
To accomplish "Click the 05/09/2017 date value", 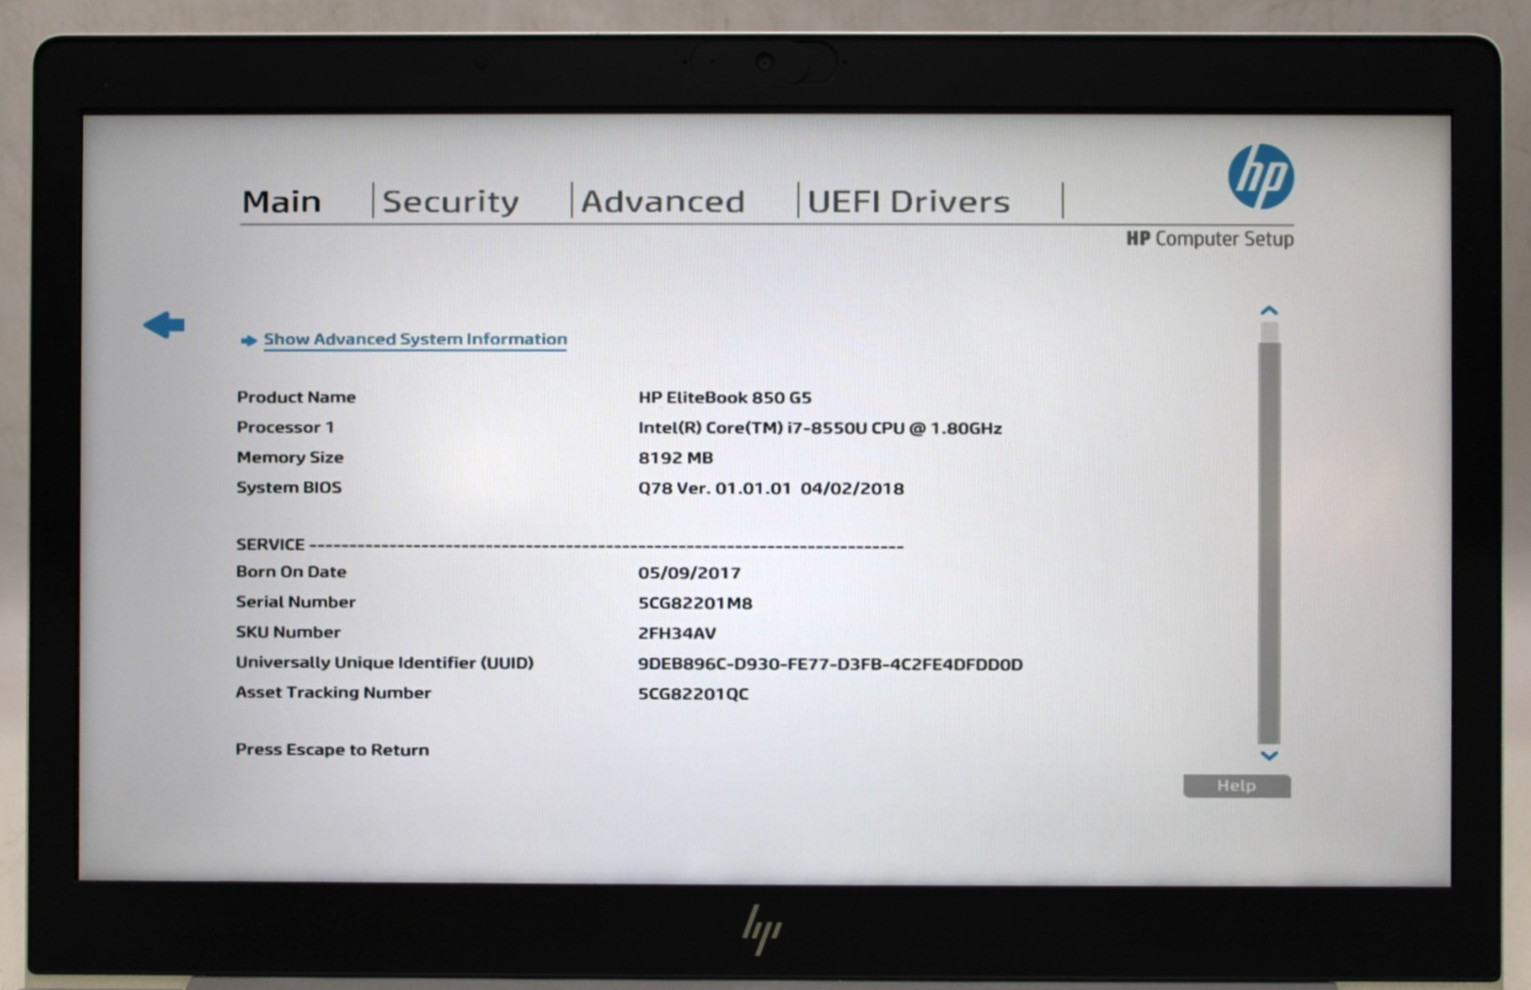I will 689,573.
